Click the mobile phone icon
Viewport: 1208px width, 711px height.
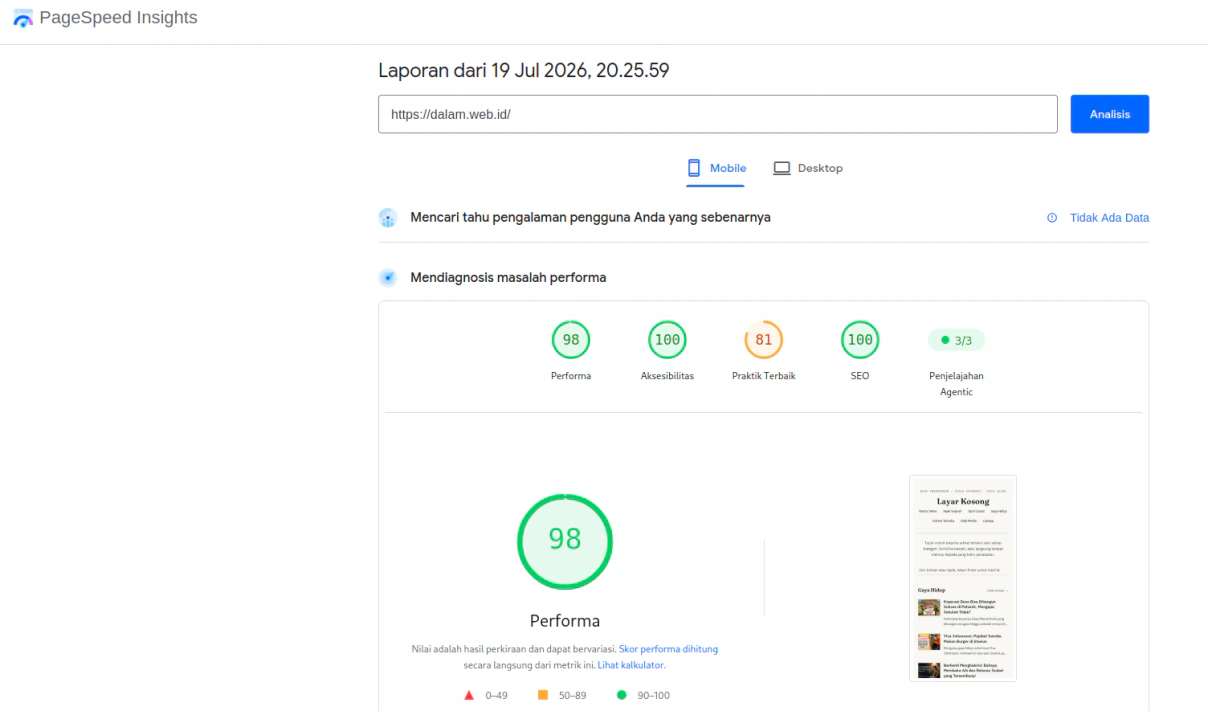pos(694,168)
